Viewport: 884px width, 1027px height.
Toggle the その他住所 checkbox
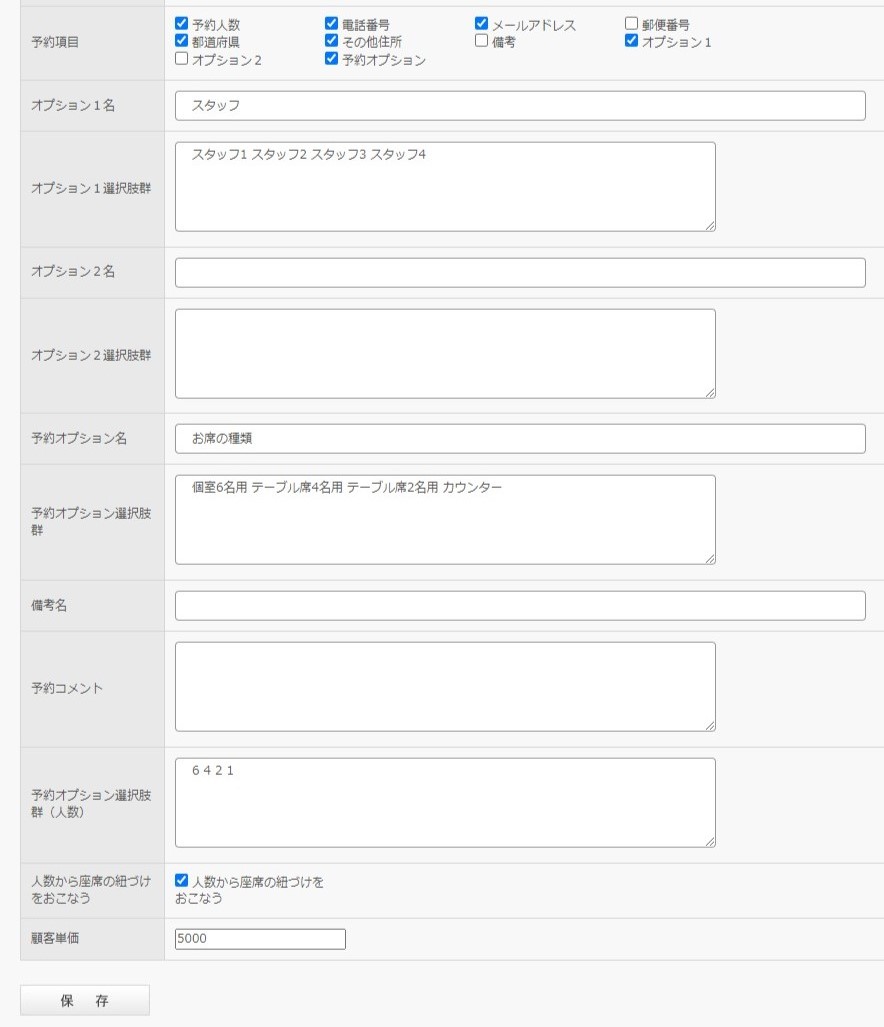tap(332, 41)
